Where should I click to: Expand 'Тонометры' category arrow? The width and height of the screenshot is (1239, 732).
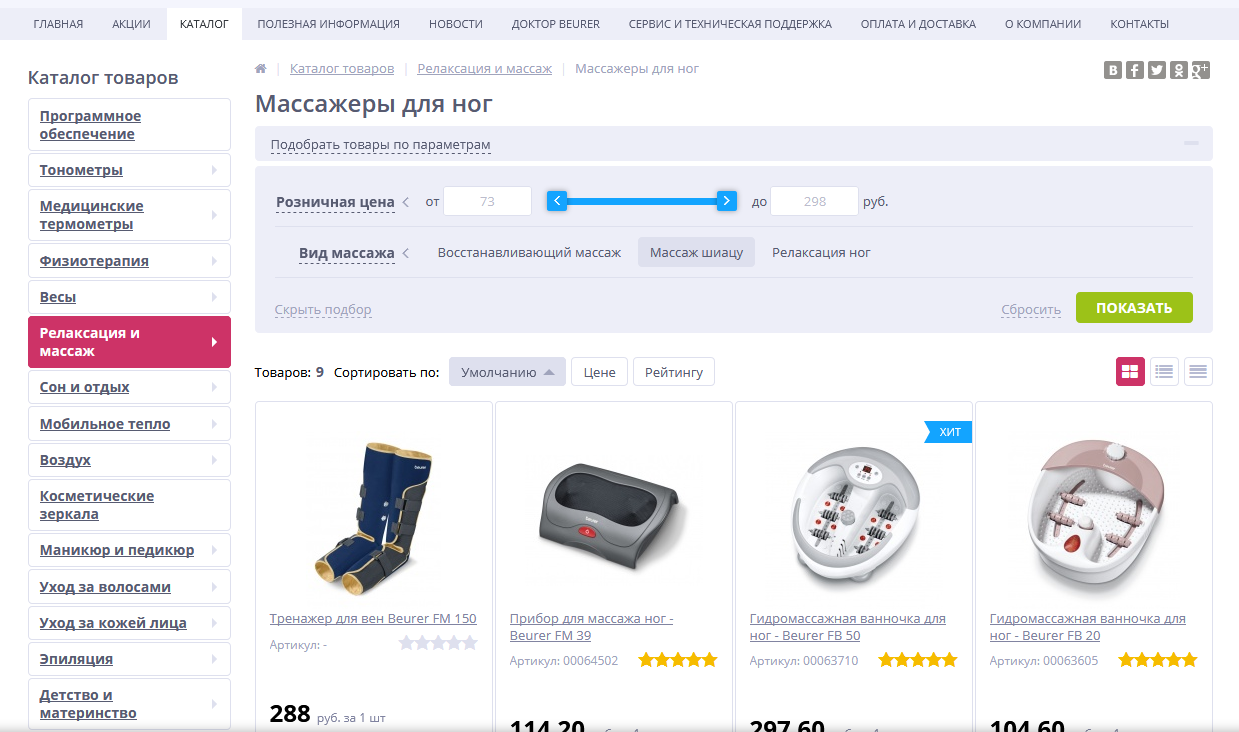point(214,170)
